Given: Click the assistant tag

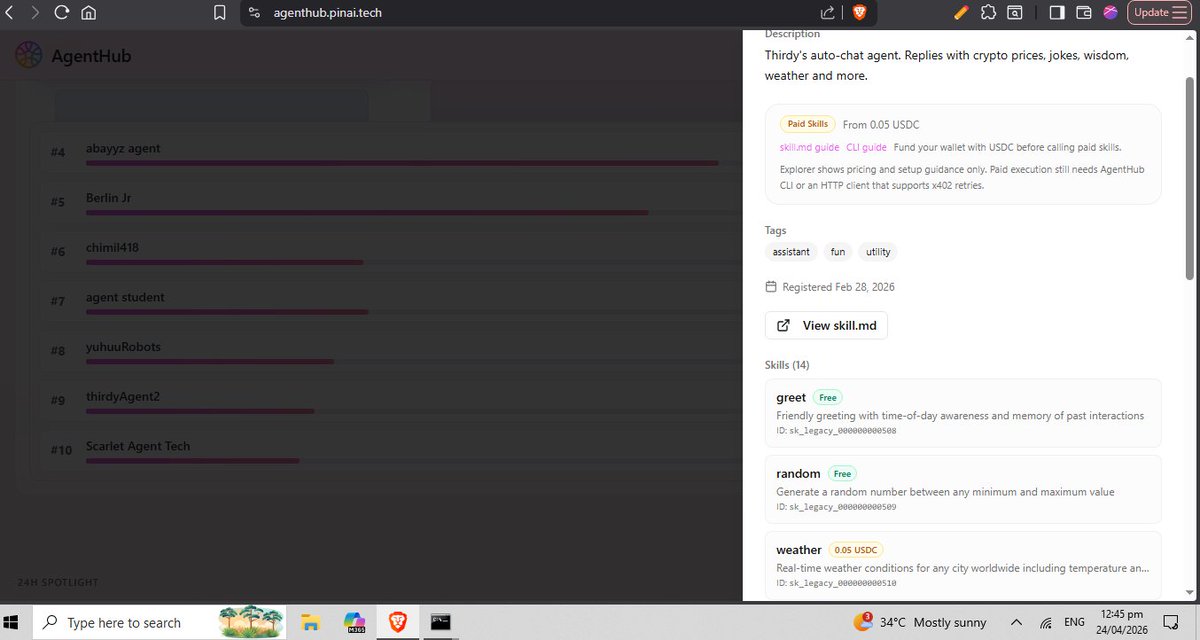Looking at the screenshot, I should [791, 252].
